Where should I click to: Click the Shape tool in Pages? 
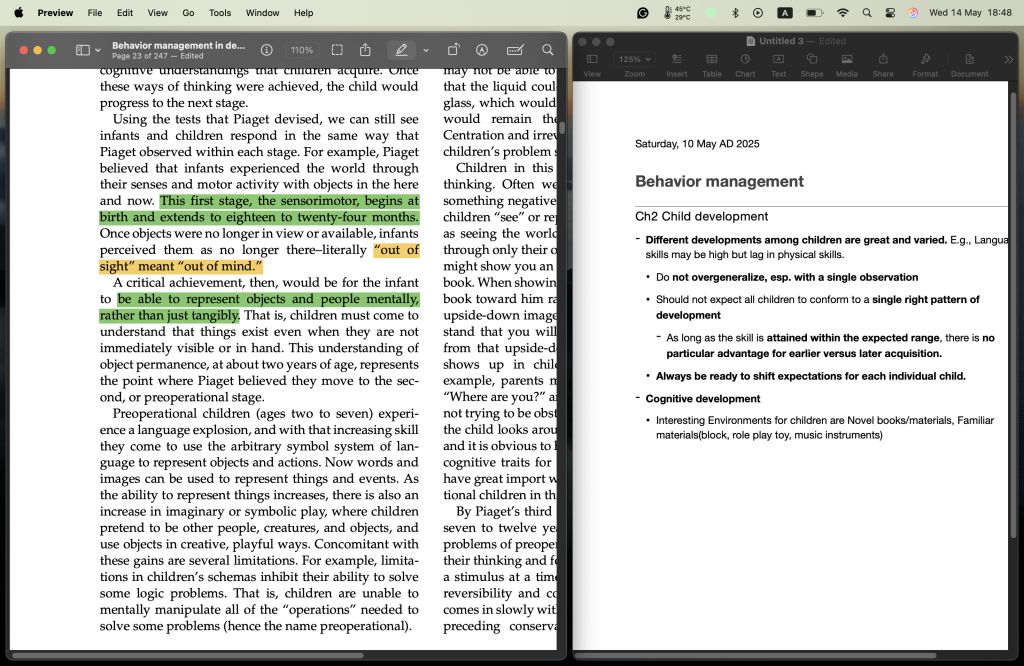811,64
